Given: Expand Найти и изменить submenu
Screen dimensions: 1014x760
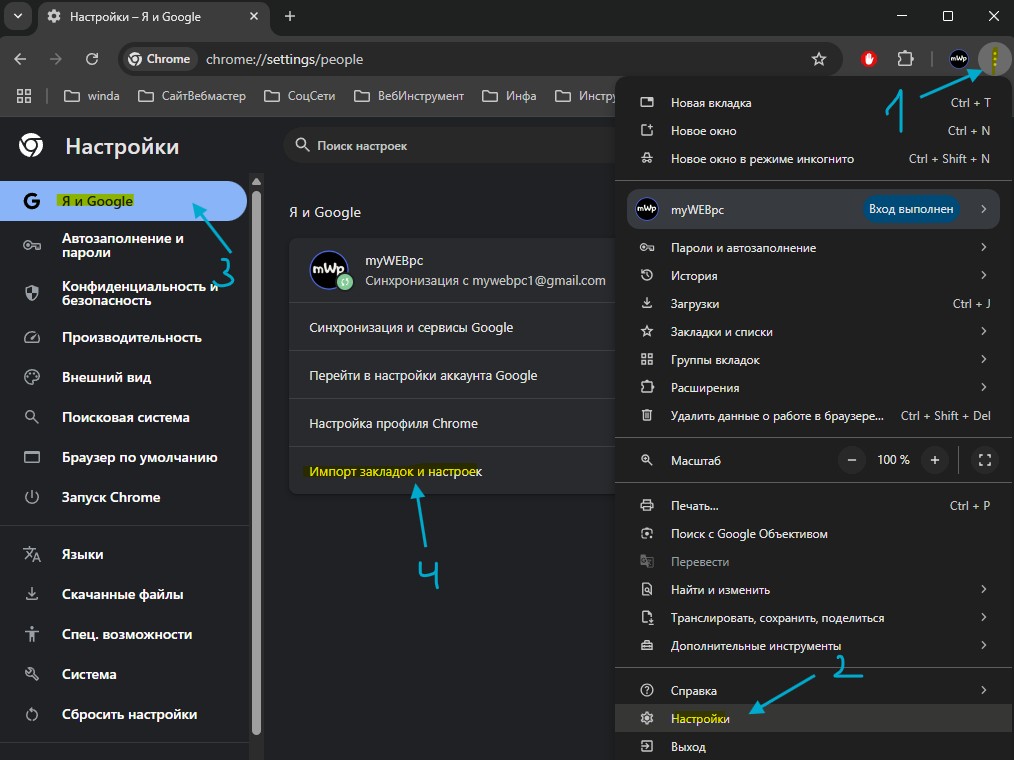Looking at the screenshot, I should 814,589.
